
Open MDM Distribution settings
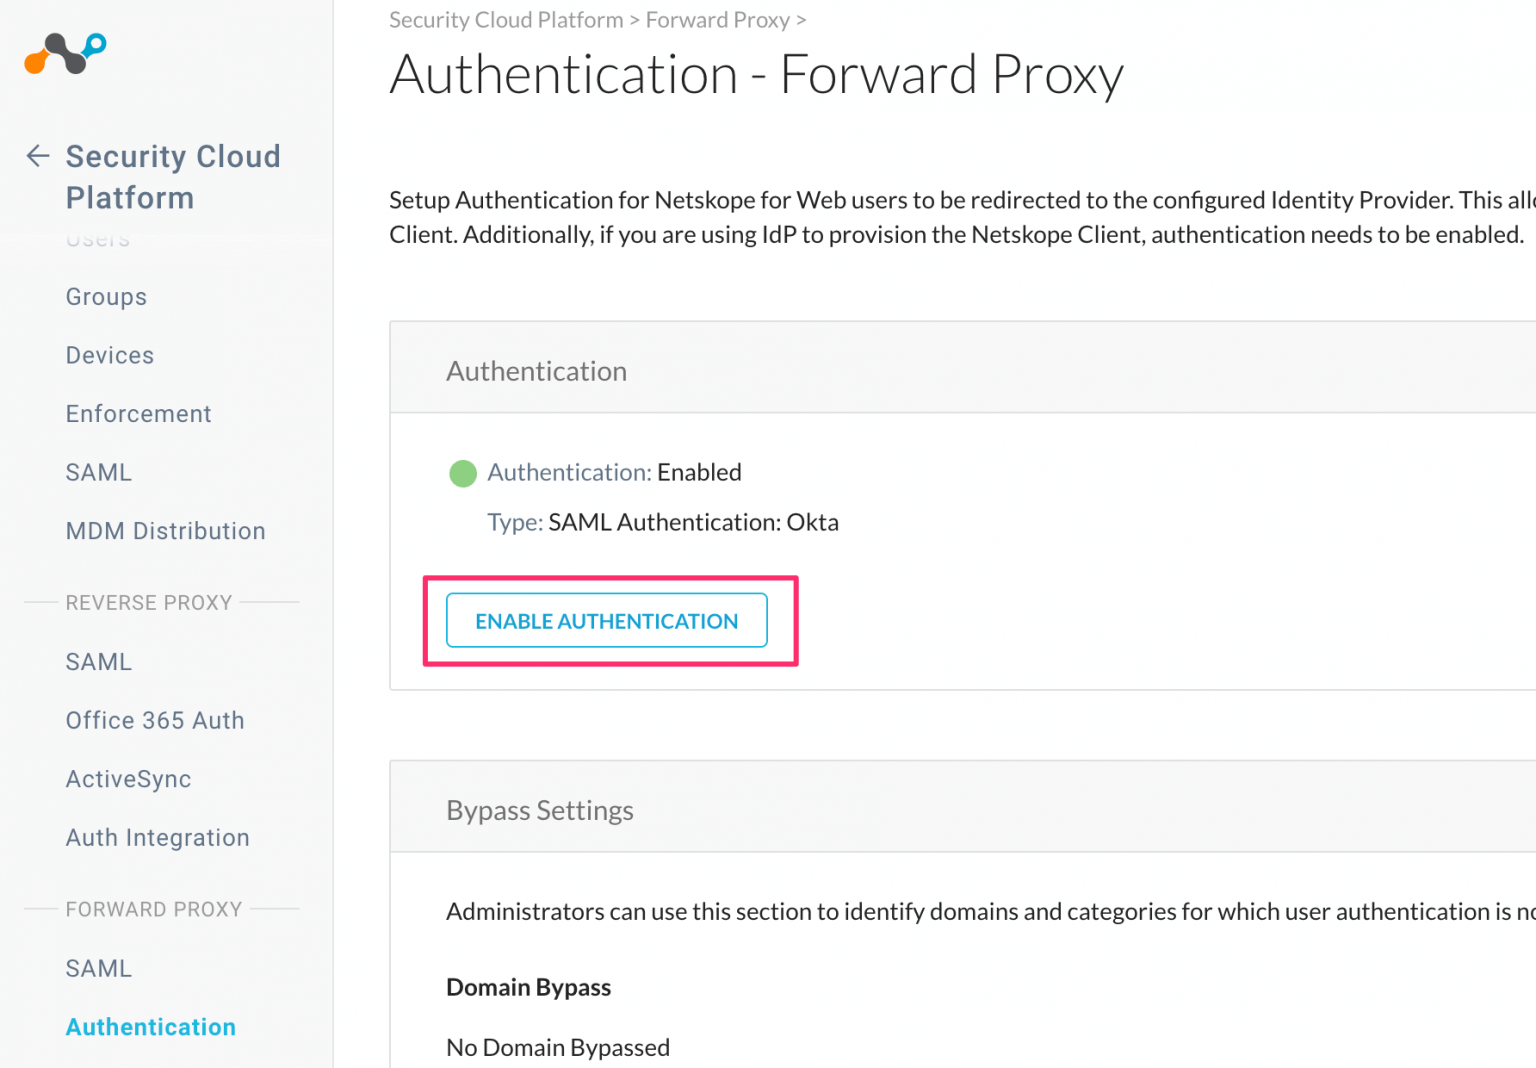[165, 531]
